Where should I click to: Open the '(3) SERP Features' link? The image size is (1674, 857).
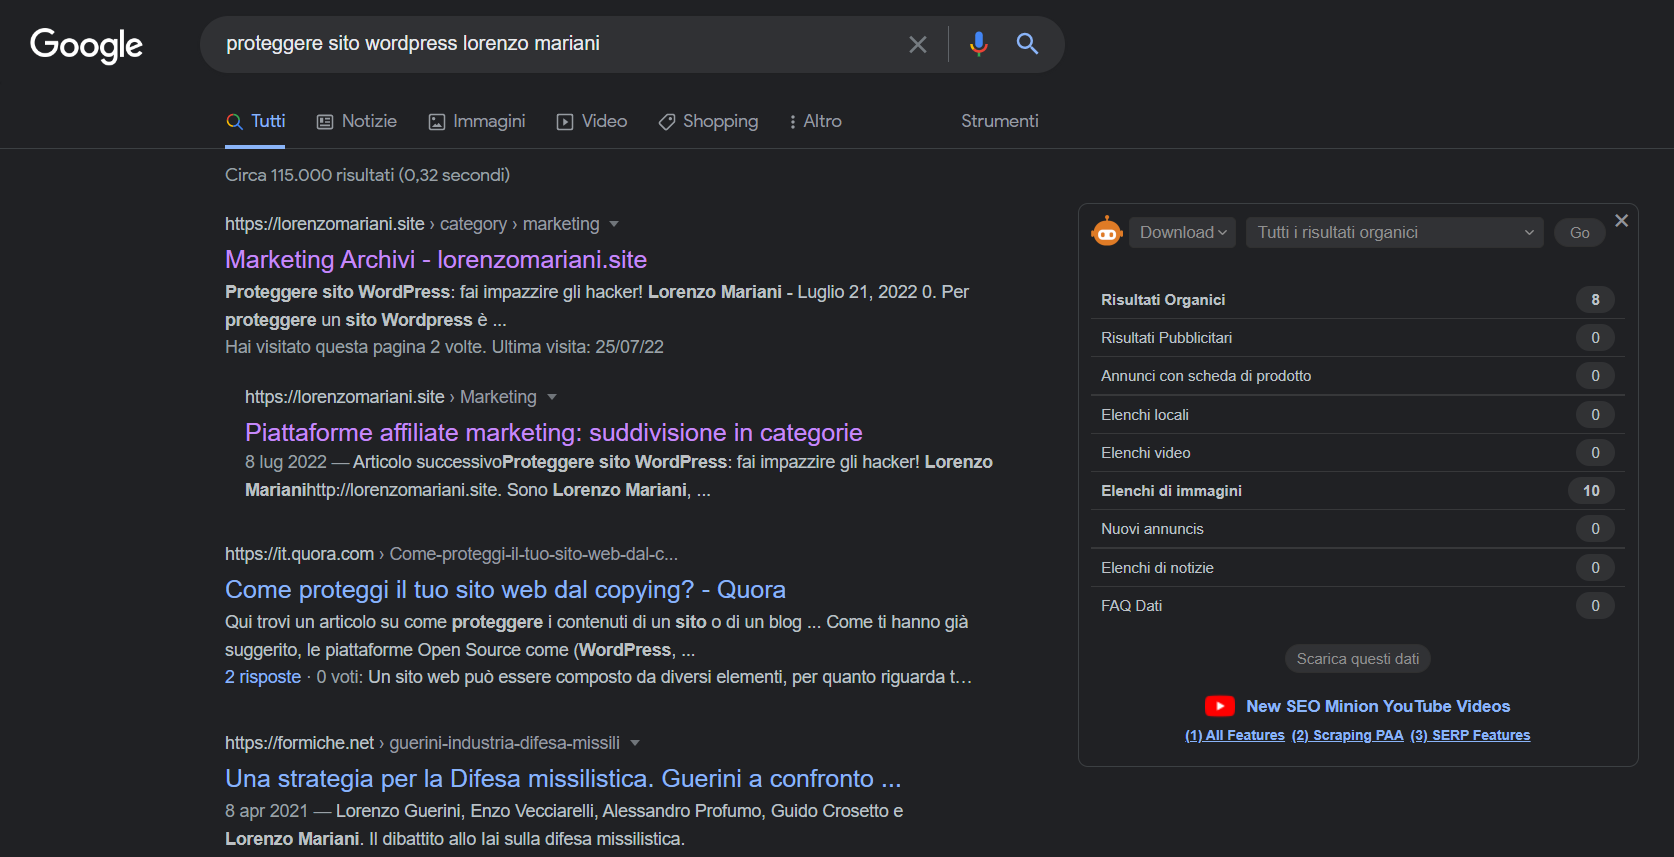pyautogui.click(x=1470, y=735)
